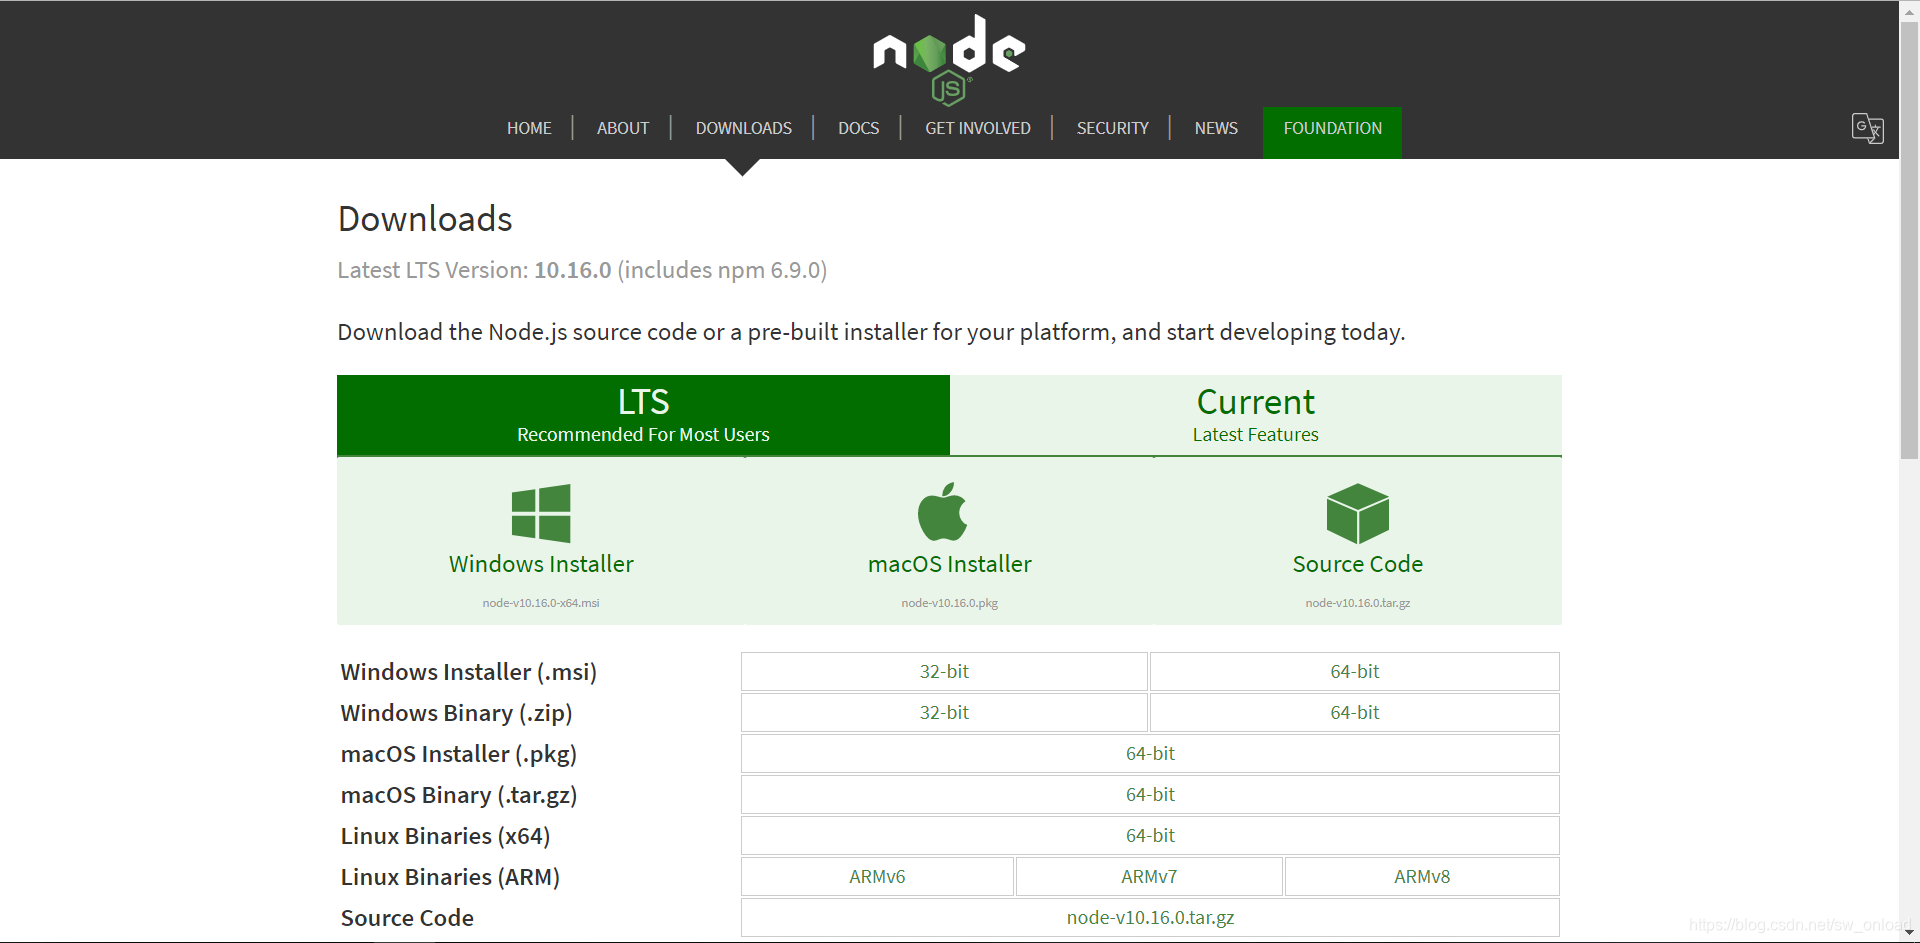
Task: Click the Node.js logo
Action: pyautogui.click(x=949, y=59)
